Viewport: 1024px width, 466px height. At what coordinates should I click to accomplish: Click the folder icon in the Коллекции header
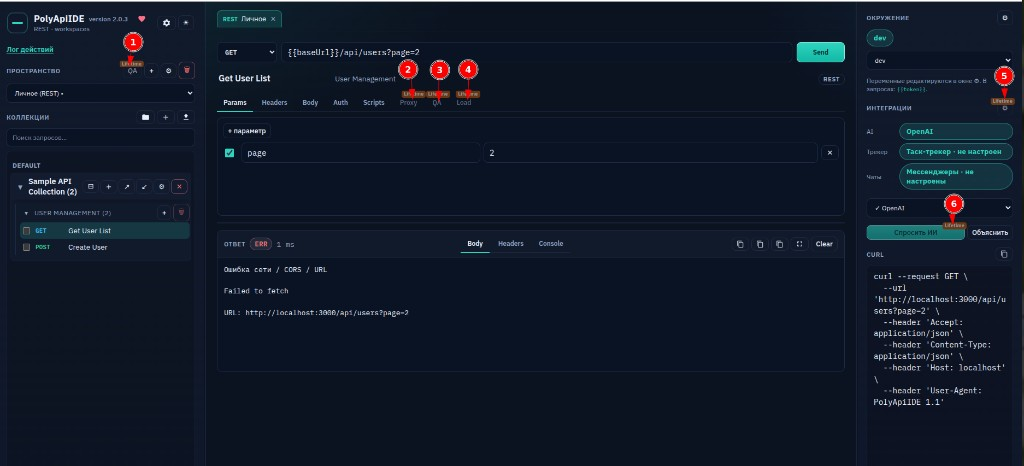tap(146, 117)
